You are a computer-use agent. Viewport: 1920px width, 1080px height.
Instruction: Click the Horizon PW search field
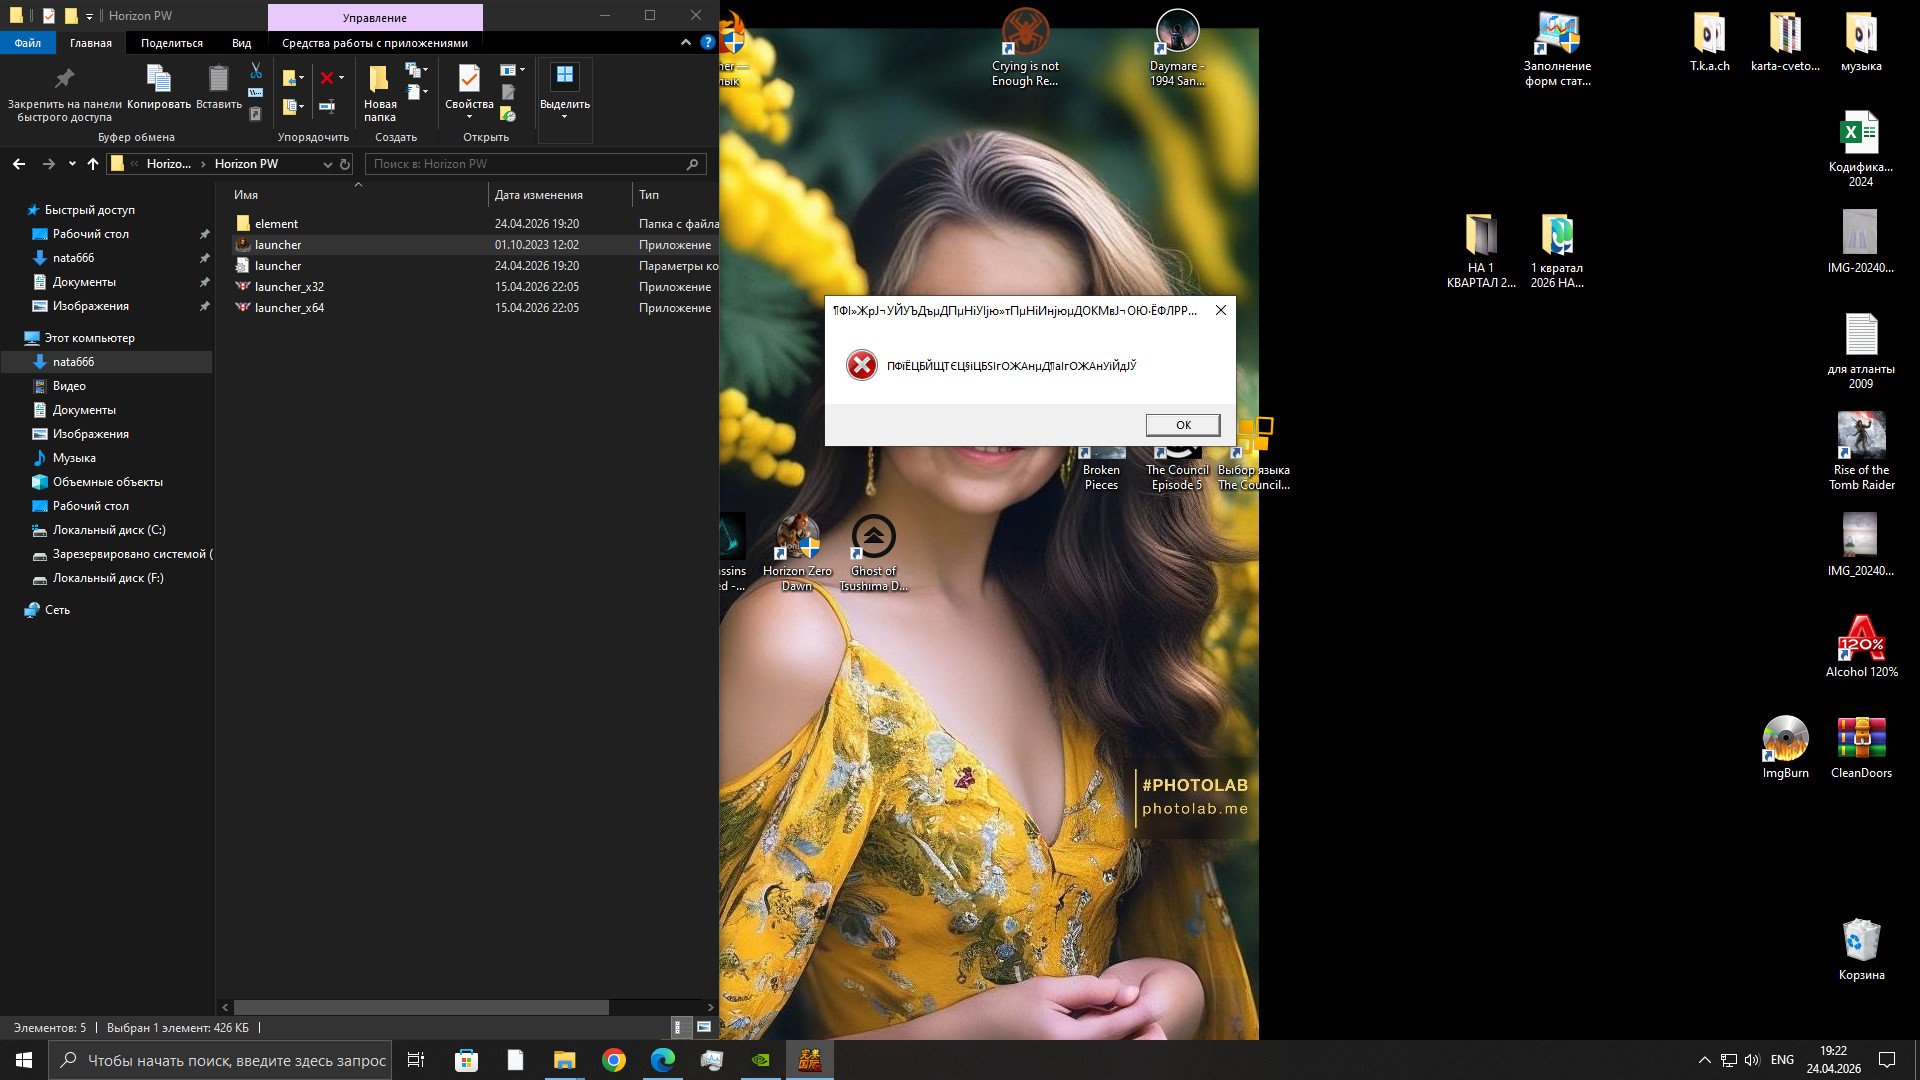point(535,164)
